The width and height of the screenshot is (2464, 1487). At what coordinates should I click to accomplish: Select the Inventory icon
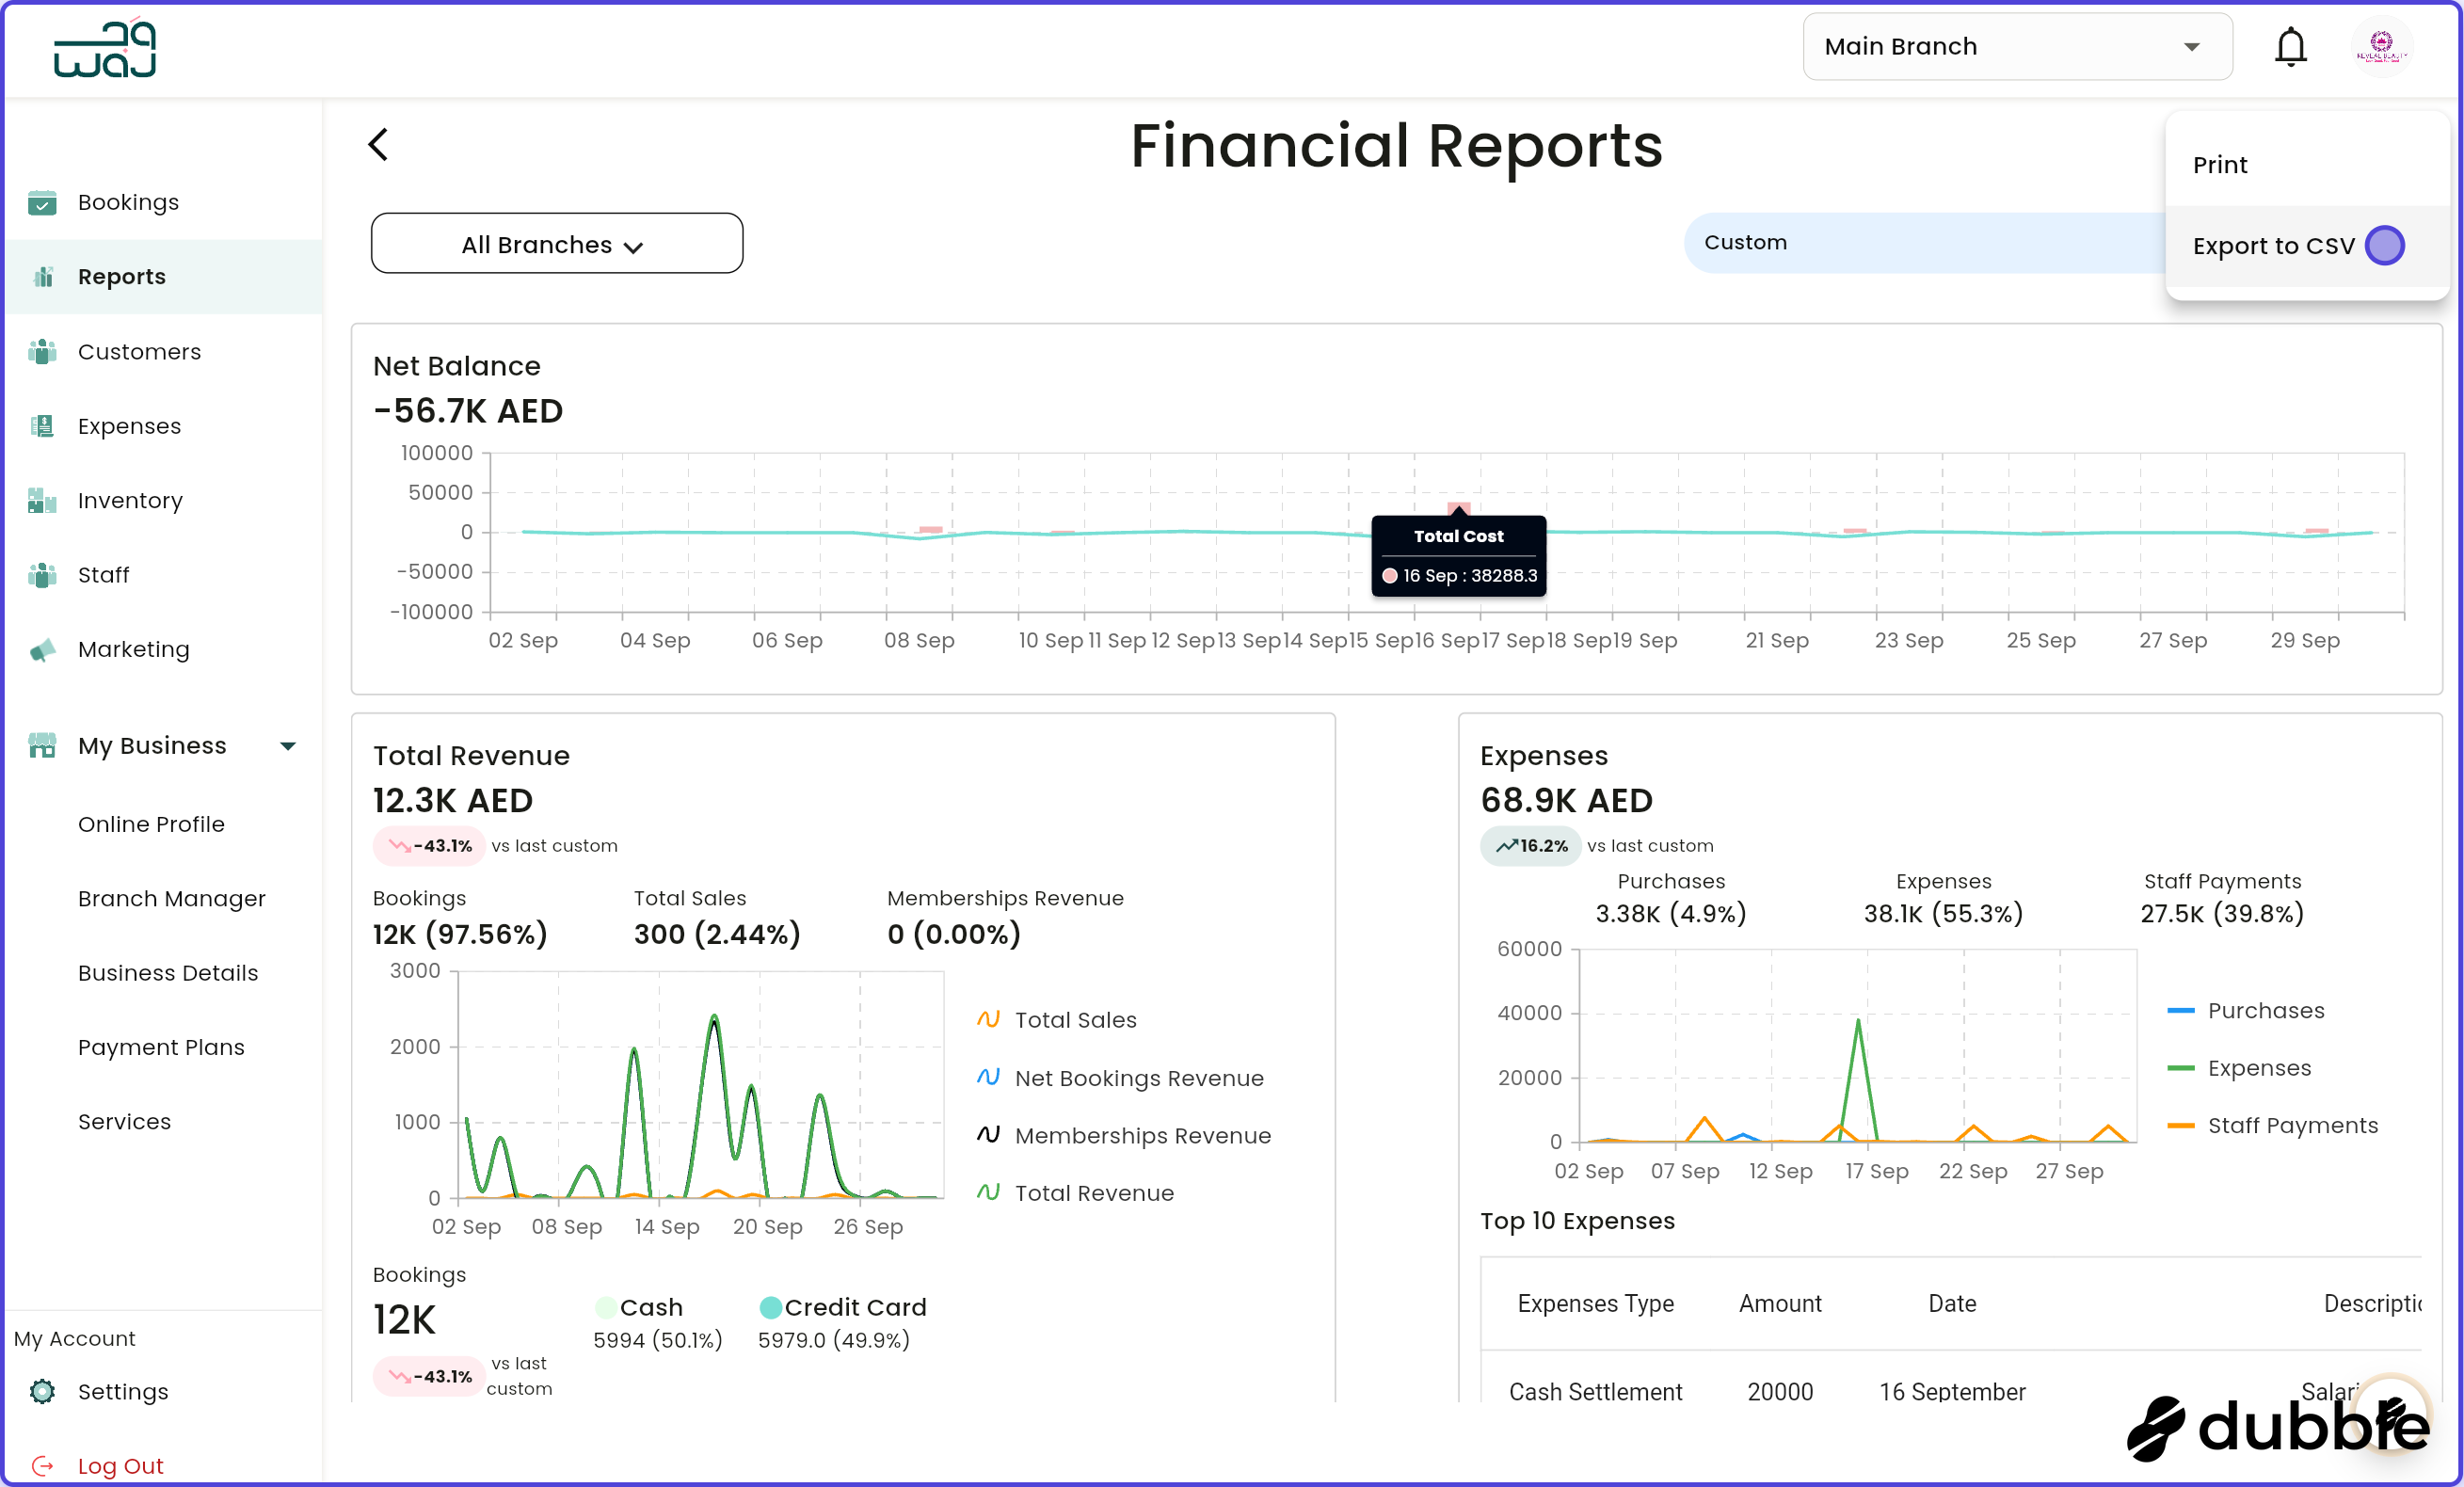[x=42, y=501]
